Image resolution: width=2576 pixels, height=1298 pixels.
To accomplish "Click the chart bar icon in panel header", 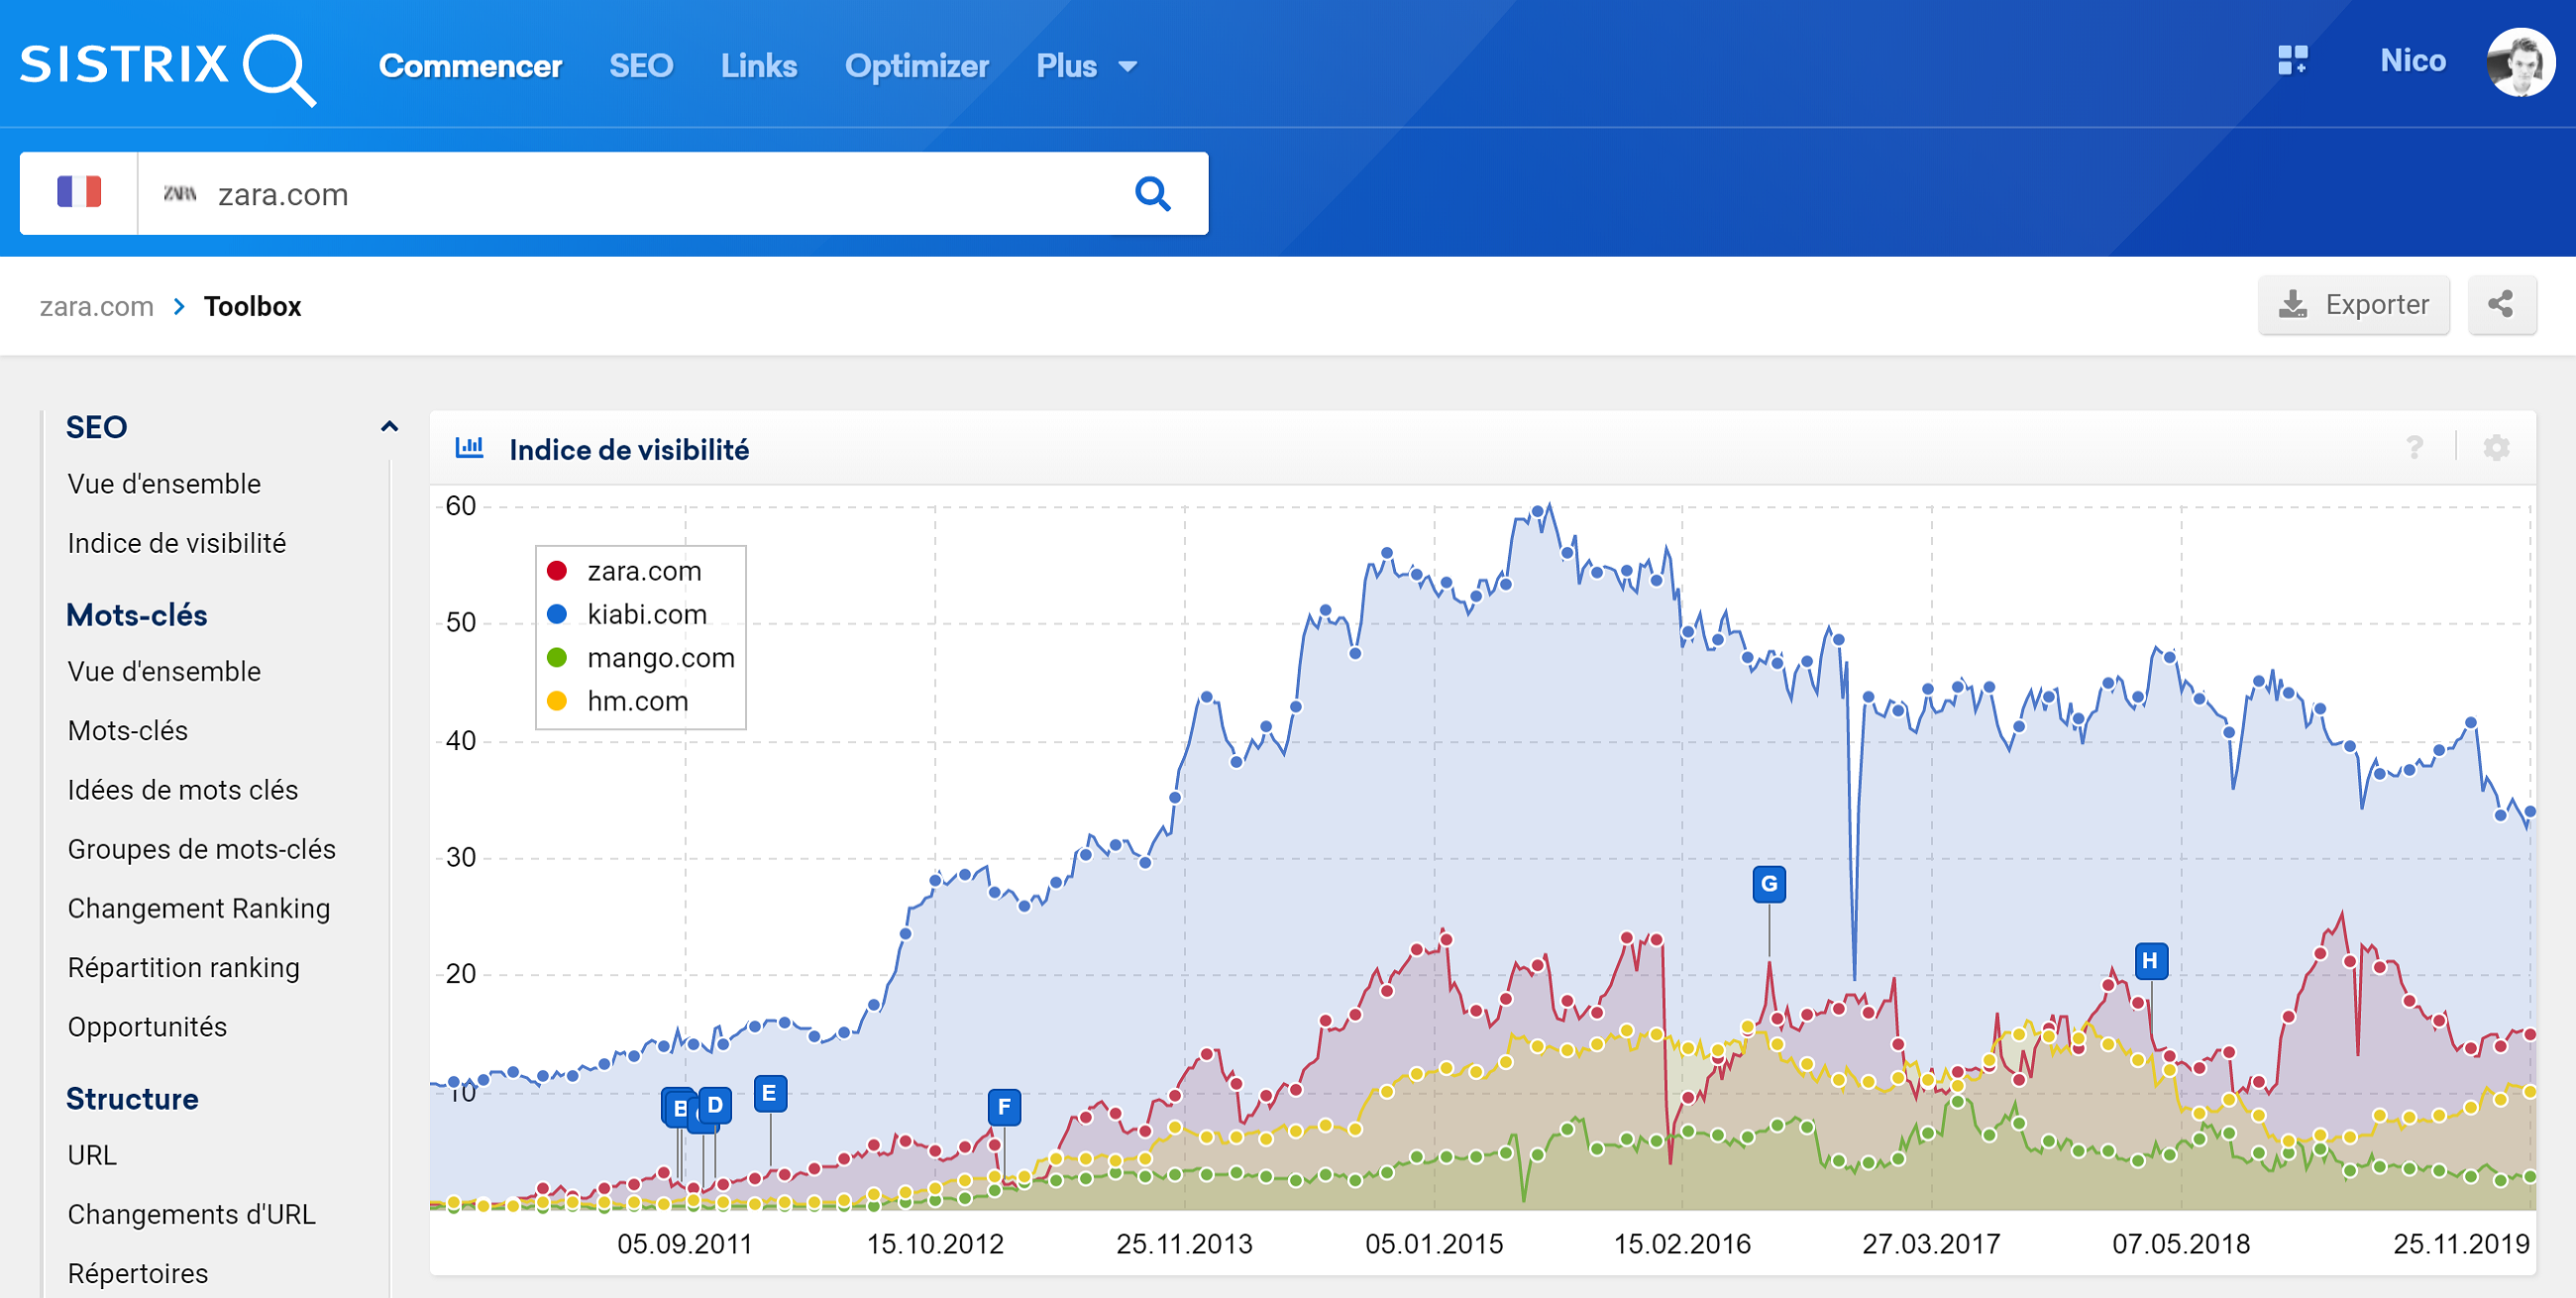I will click(469, 448).
